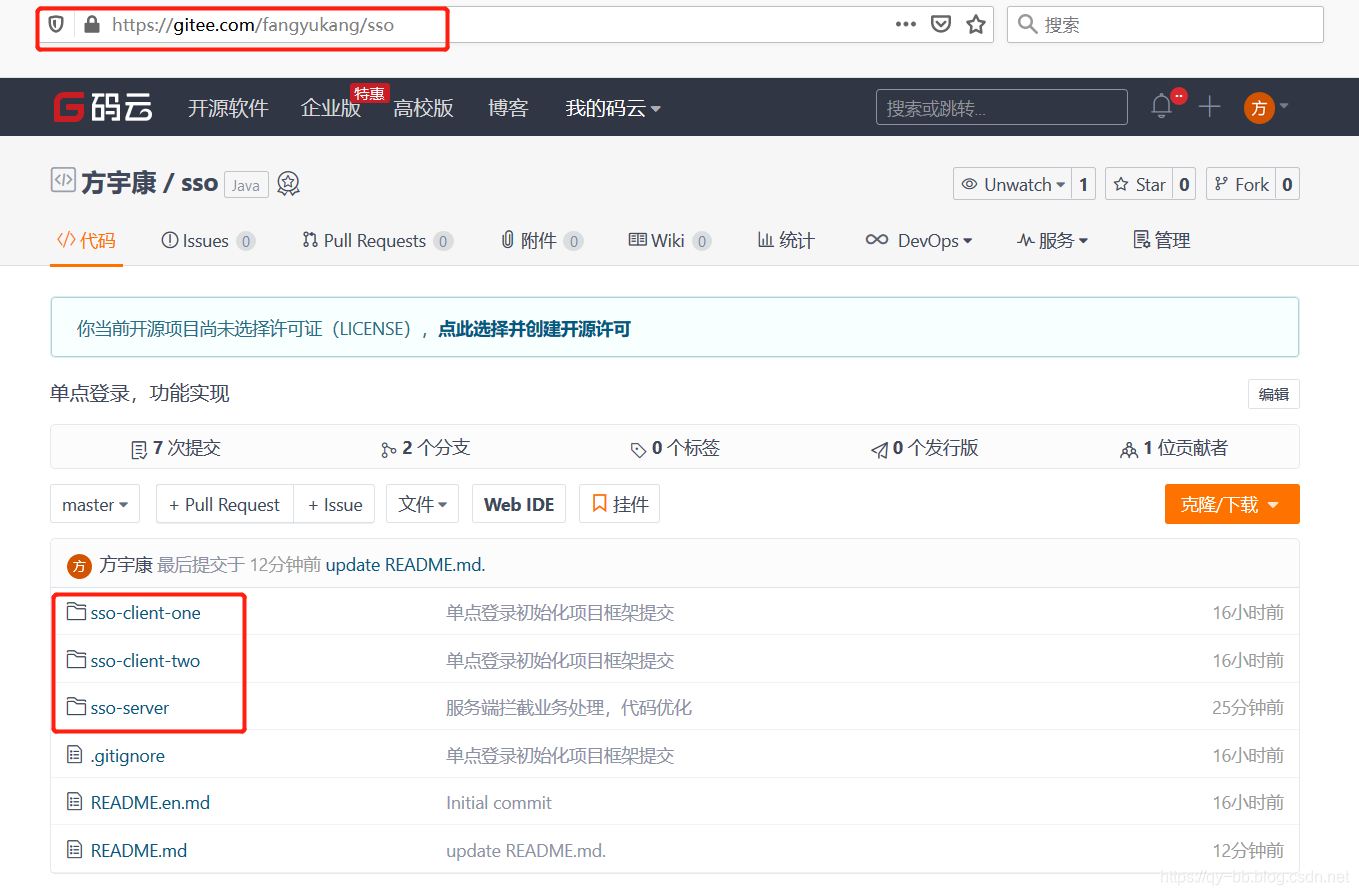Open the Web IDE
Viewport: 1359px width, 895px height.
pos(519,504)
